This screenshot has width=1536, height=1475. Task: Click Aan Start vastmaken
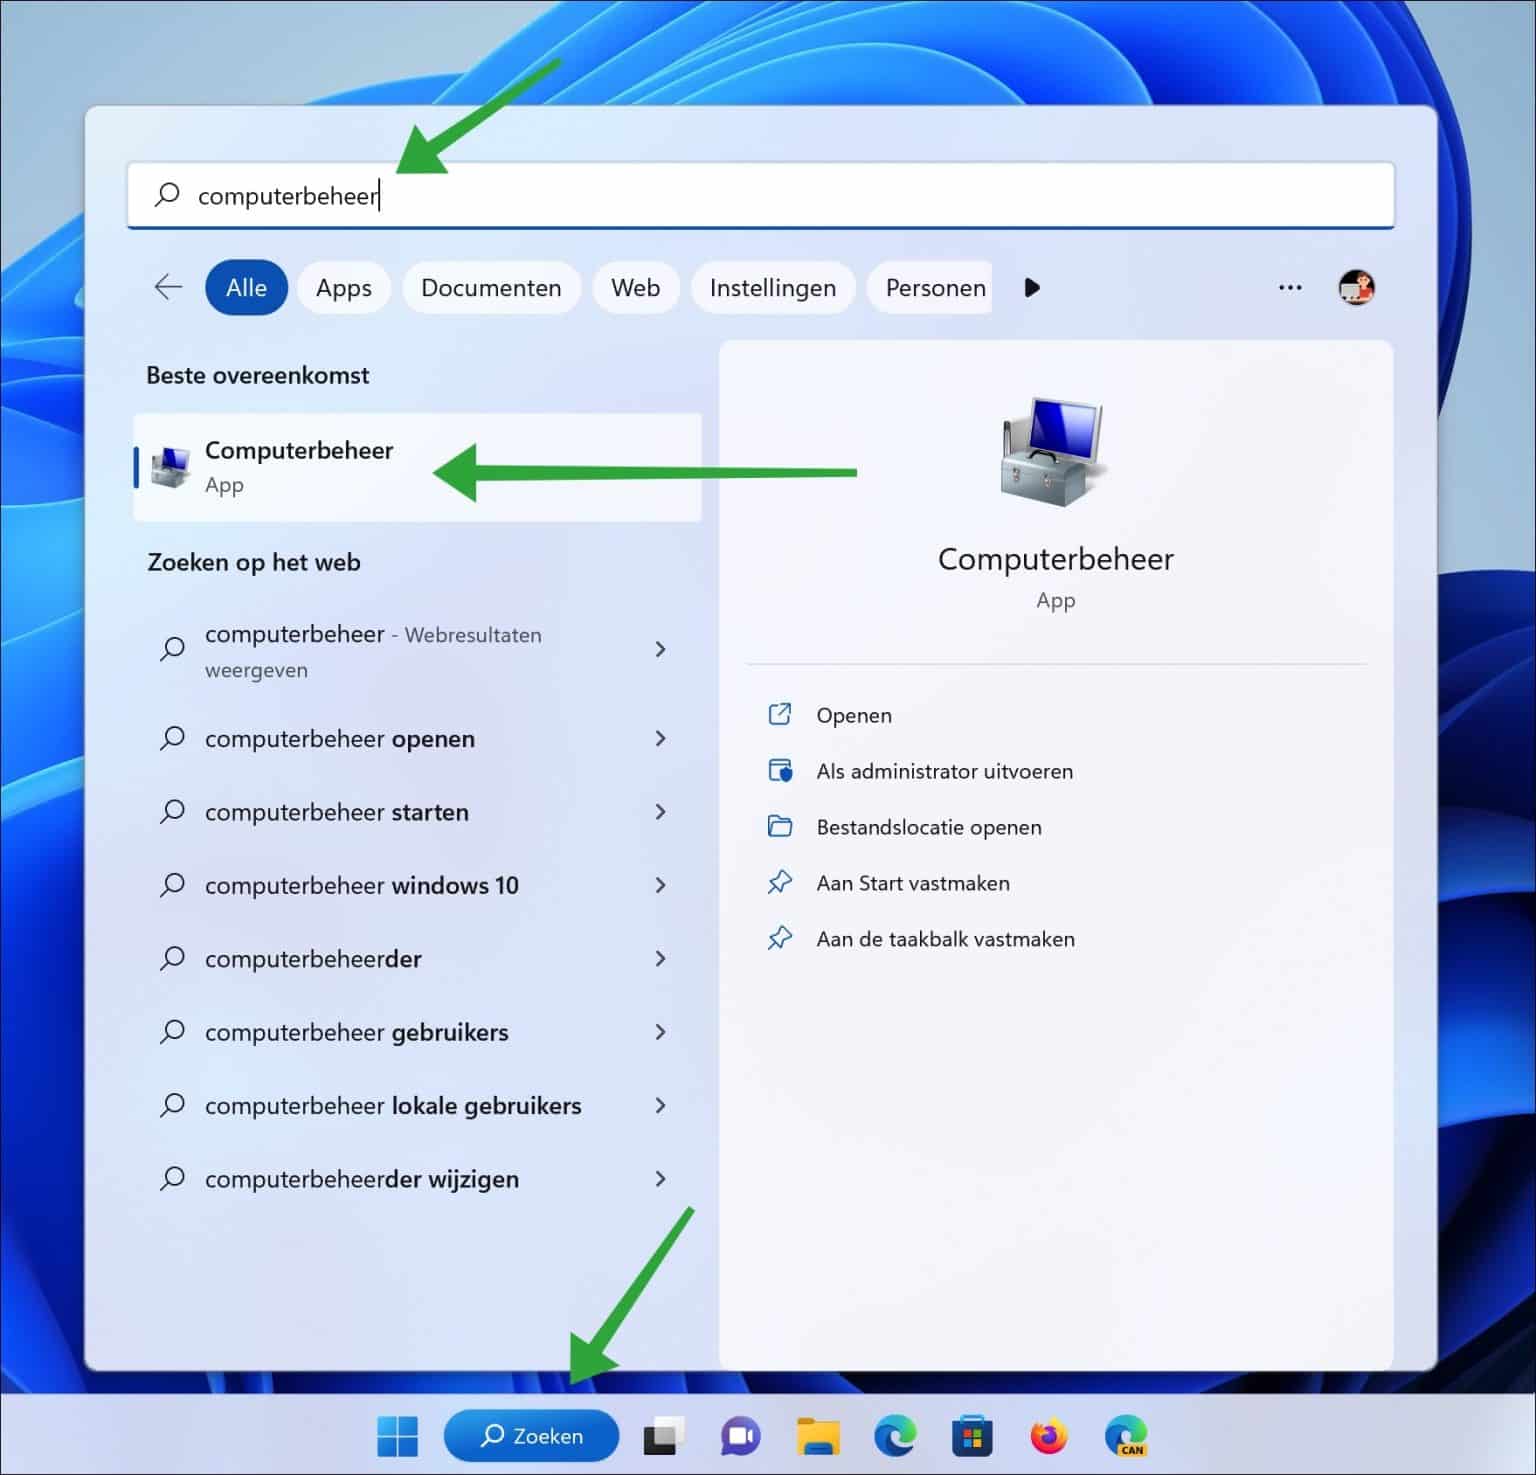coord(912,883)
